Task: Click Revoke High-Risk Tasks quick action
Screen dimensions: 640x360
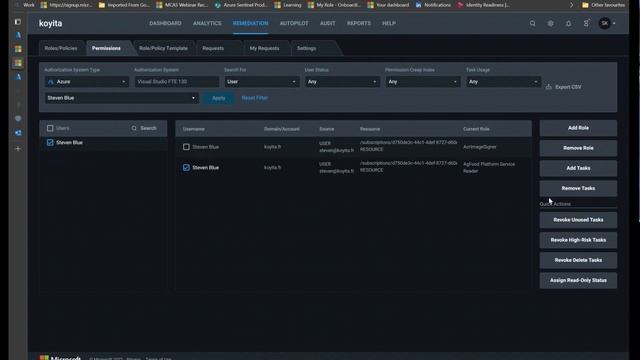Action: [x=578, y=240]
